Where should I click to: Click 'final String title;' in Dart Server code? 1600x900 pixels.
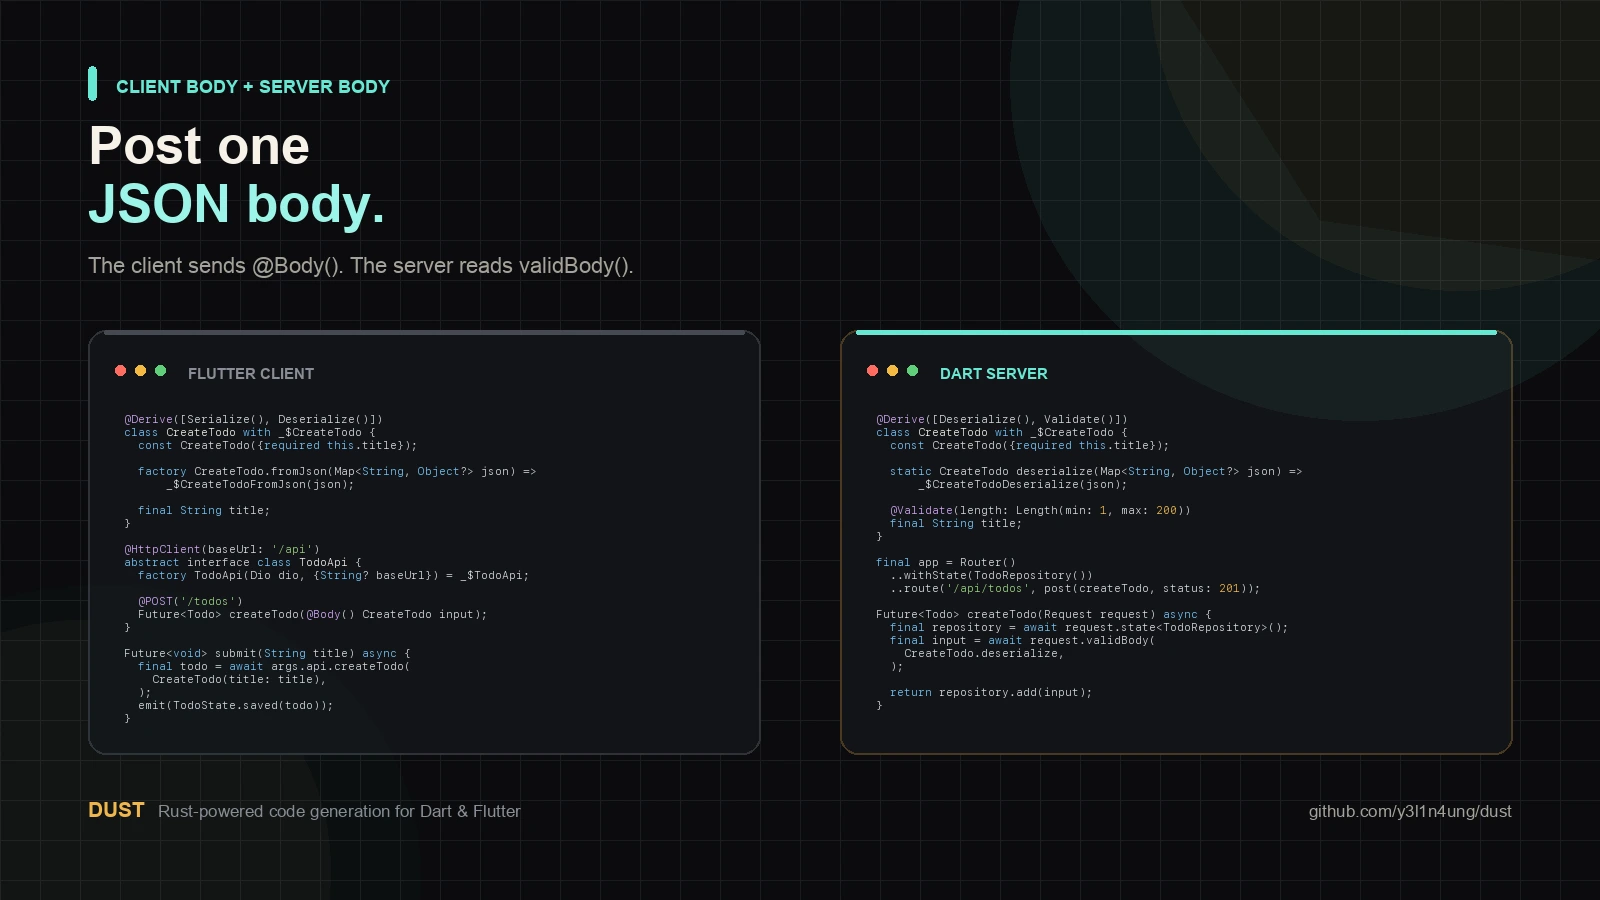click(x=956, y=524)
